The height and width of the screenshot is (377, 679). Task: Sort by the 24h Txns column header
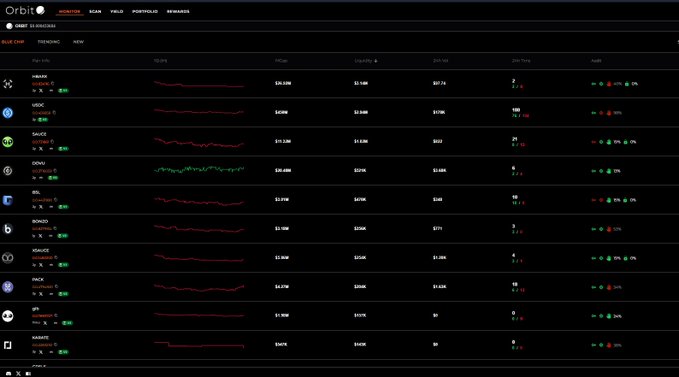coord(521,61)
